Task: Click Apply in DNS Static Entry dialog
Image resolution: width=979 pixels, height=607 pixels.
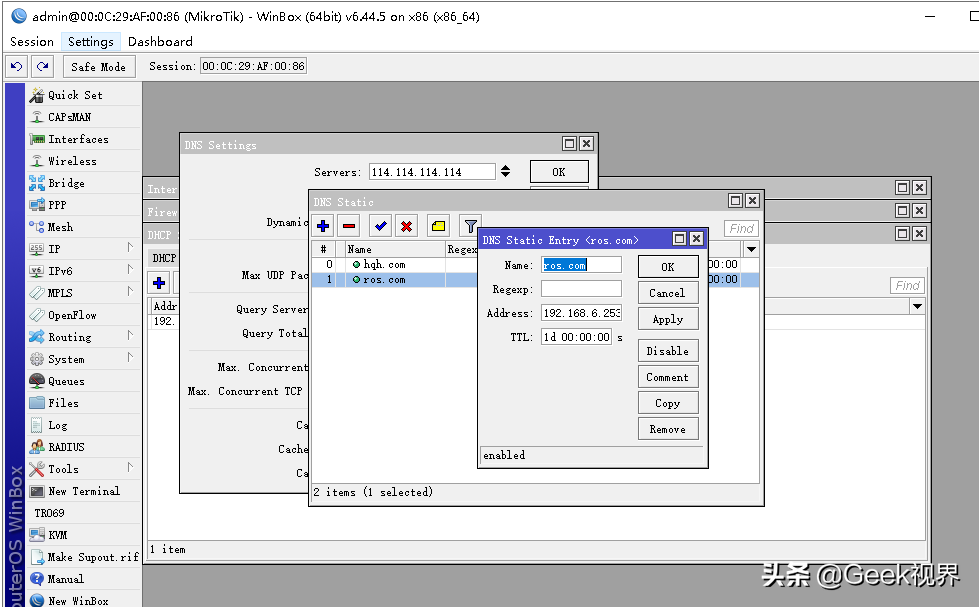Action: [x=667, y=319]
